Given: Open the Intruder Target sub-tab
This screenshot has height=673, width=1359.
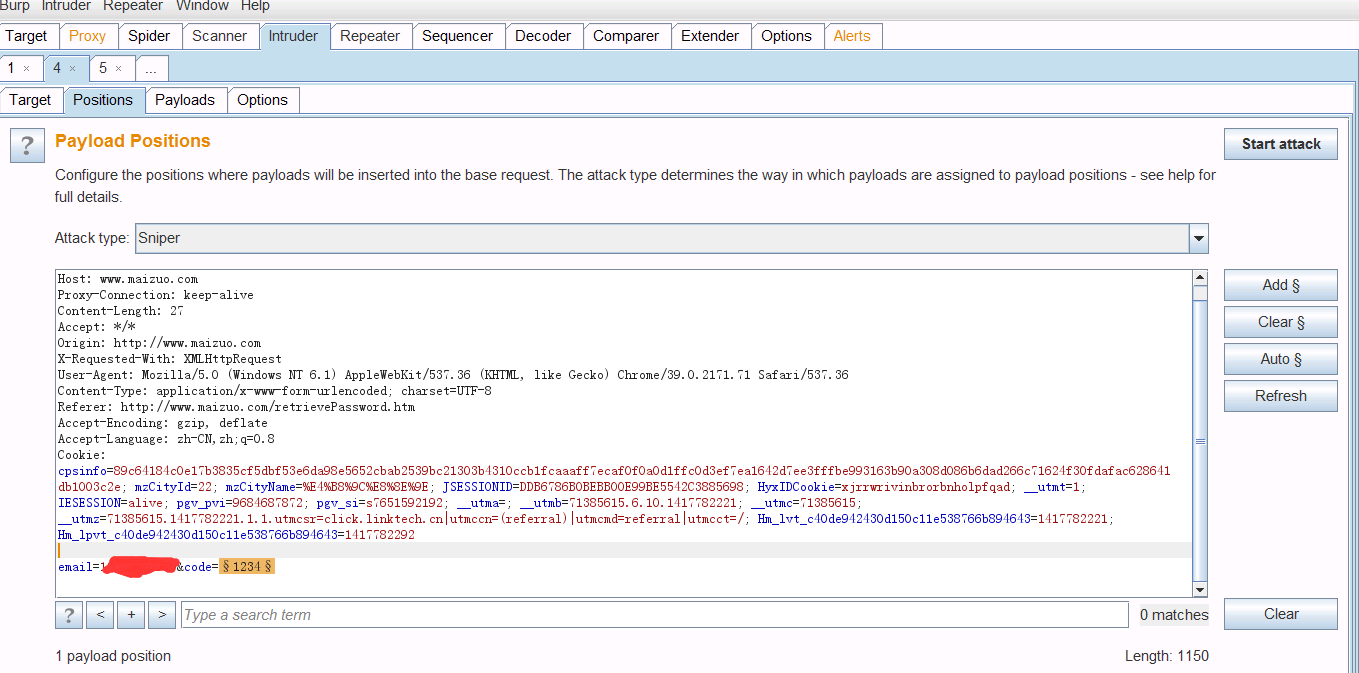Looking at the screenshot, I should point(30,100).
